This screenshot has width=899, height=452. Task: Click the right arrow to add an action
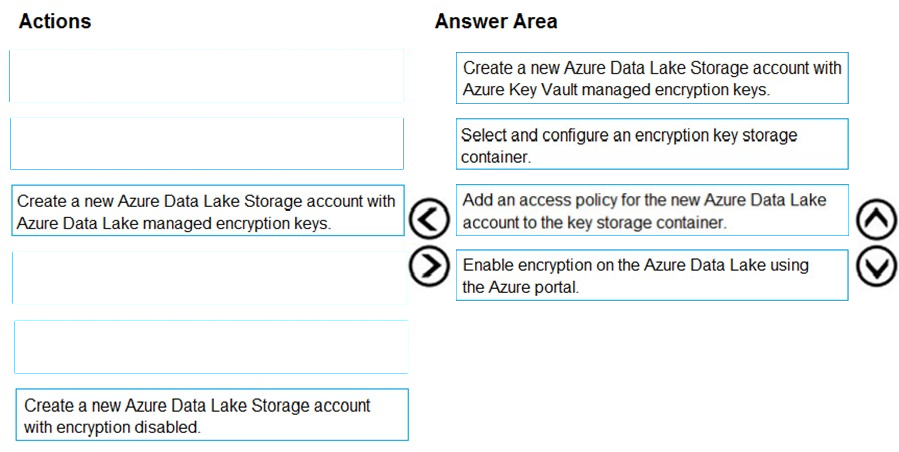(428, 267)
